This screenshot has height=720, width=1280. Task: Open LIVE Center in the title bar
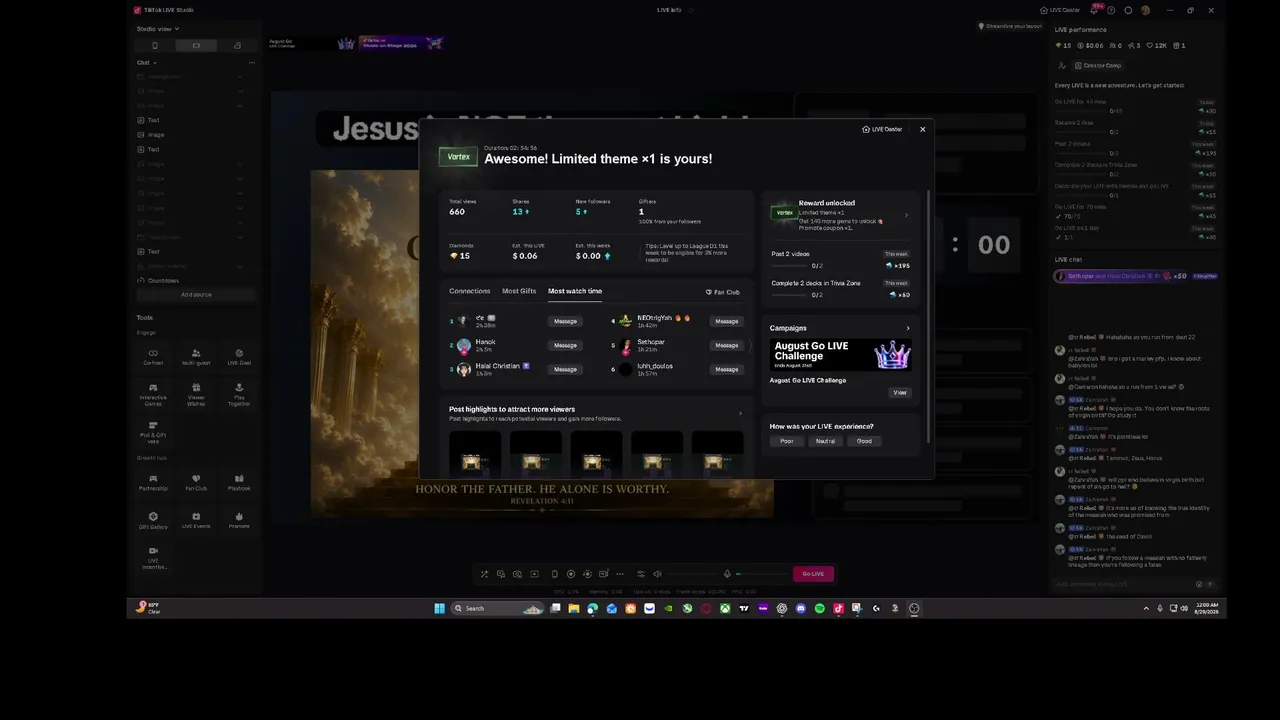pos(1061,10)
